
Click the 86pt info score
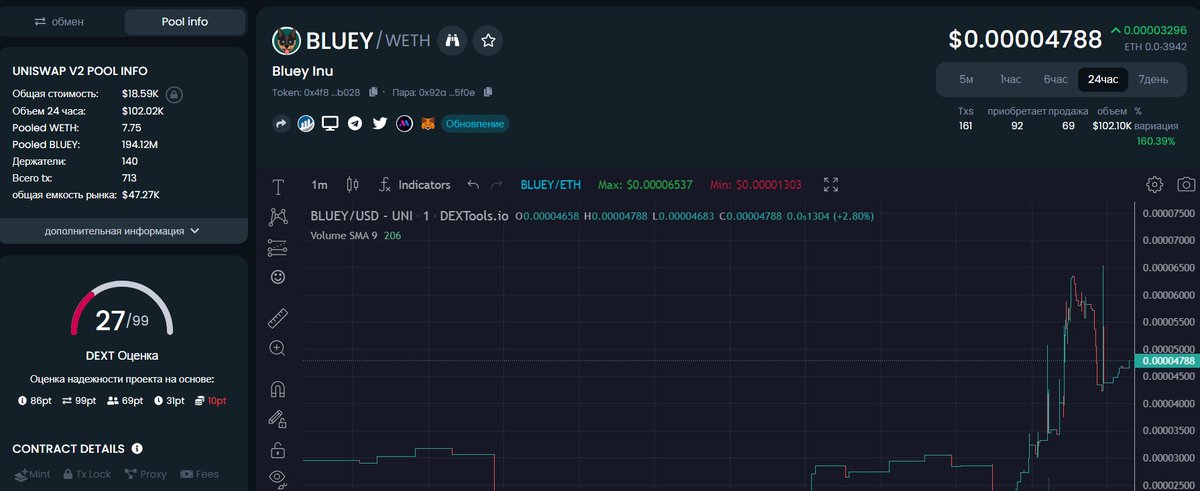coord(35,401)
